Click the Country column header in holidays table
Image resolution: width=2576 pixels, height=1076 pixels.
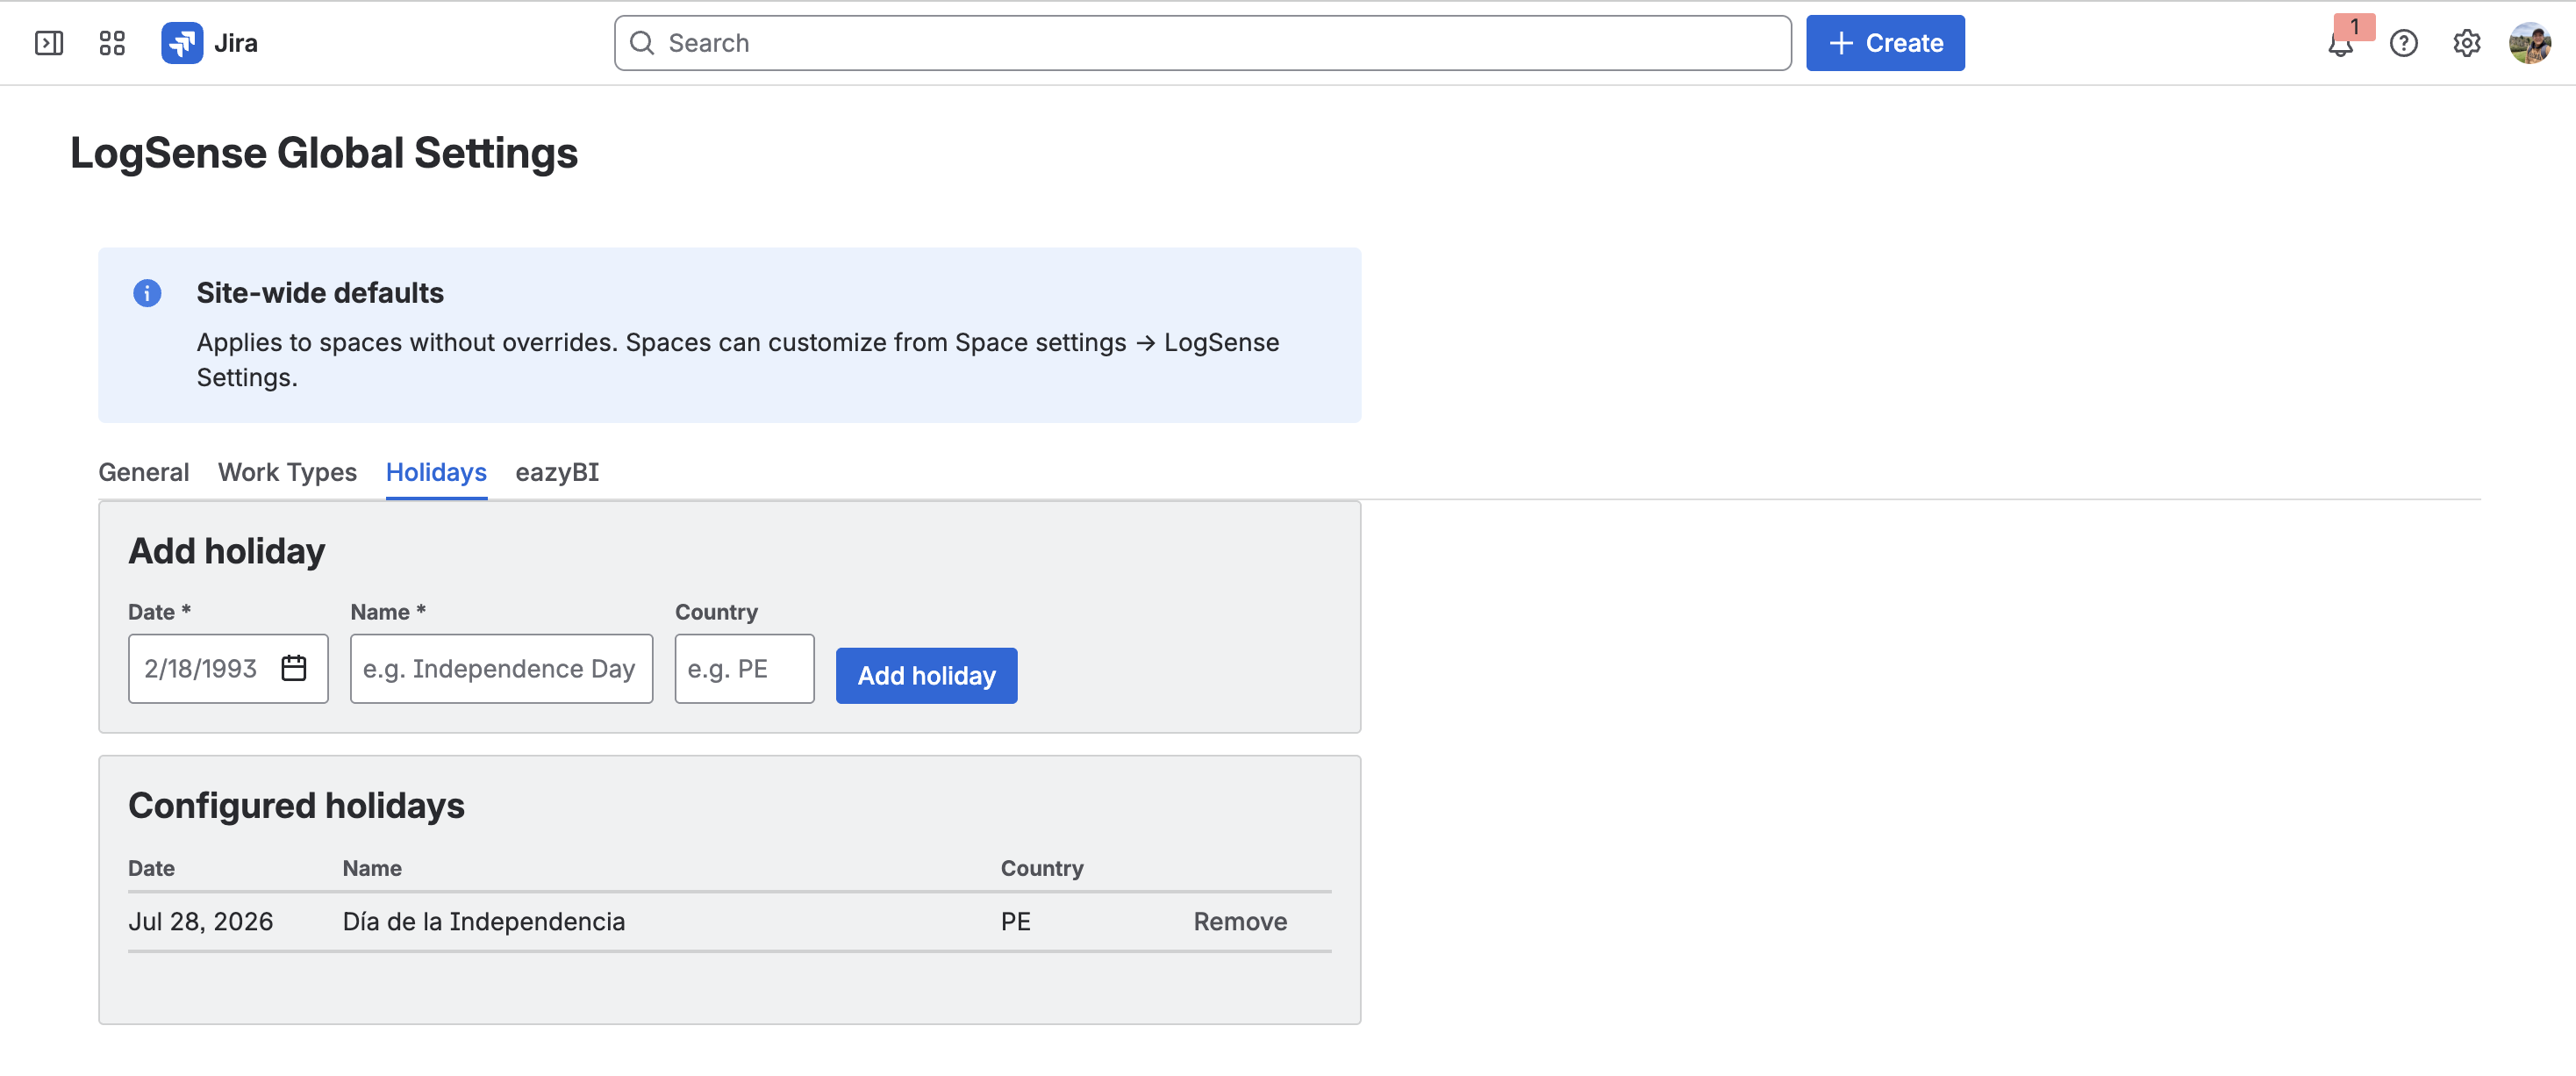[x=1042, y=868]
